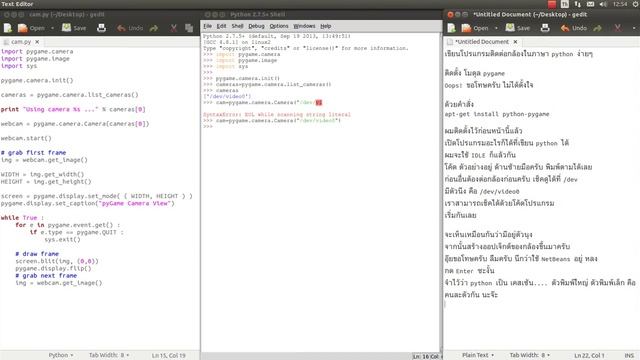Viewport: 640px width, 360px height.
Task: Open Shell menu in Python Shell
Action: (237, 26)
